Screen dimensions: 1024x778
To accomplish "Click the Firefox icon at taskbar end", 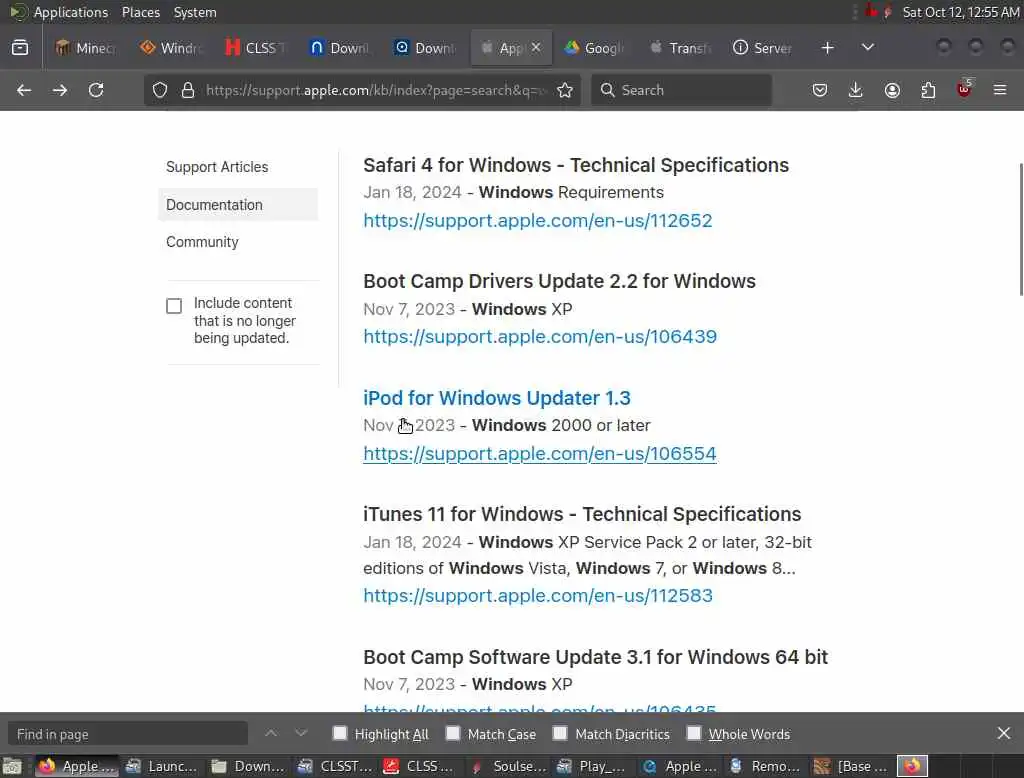I will click(912, 766).
